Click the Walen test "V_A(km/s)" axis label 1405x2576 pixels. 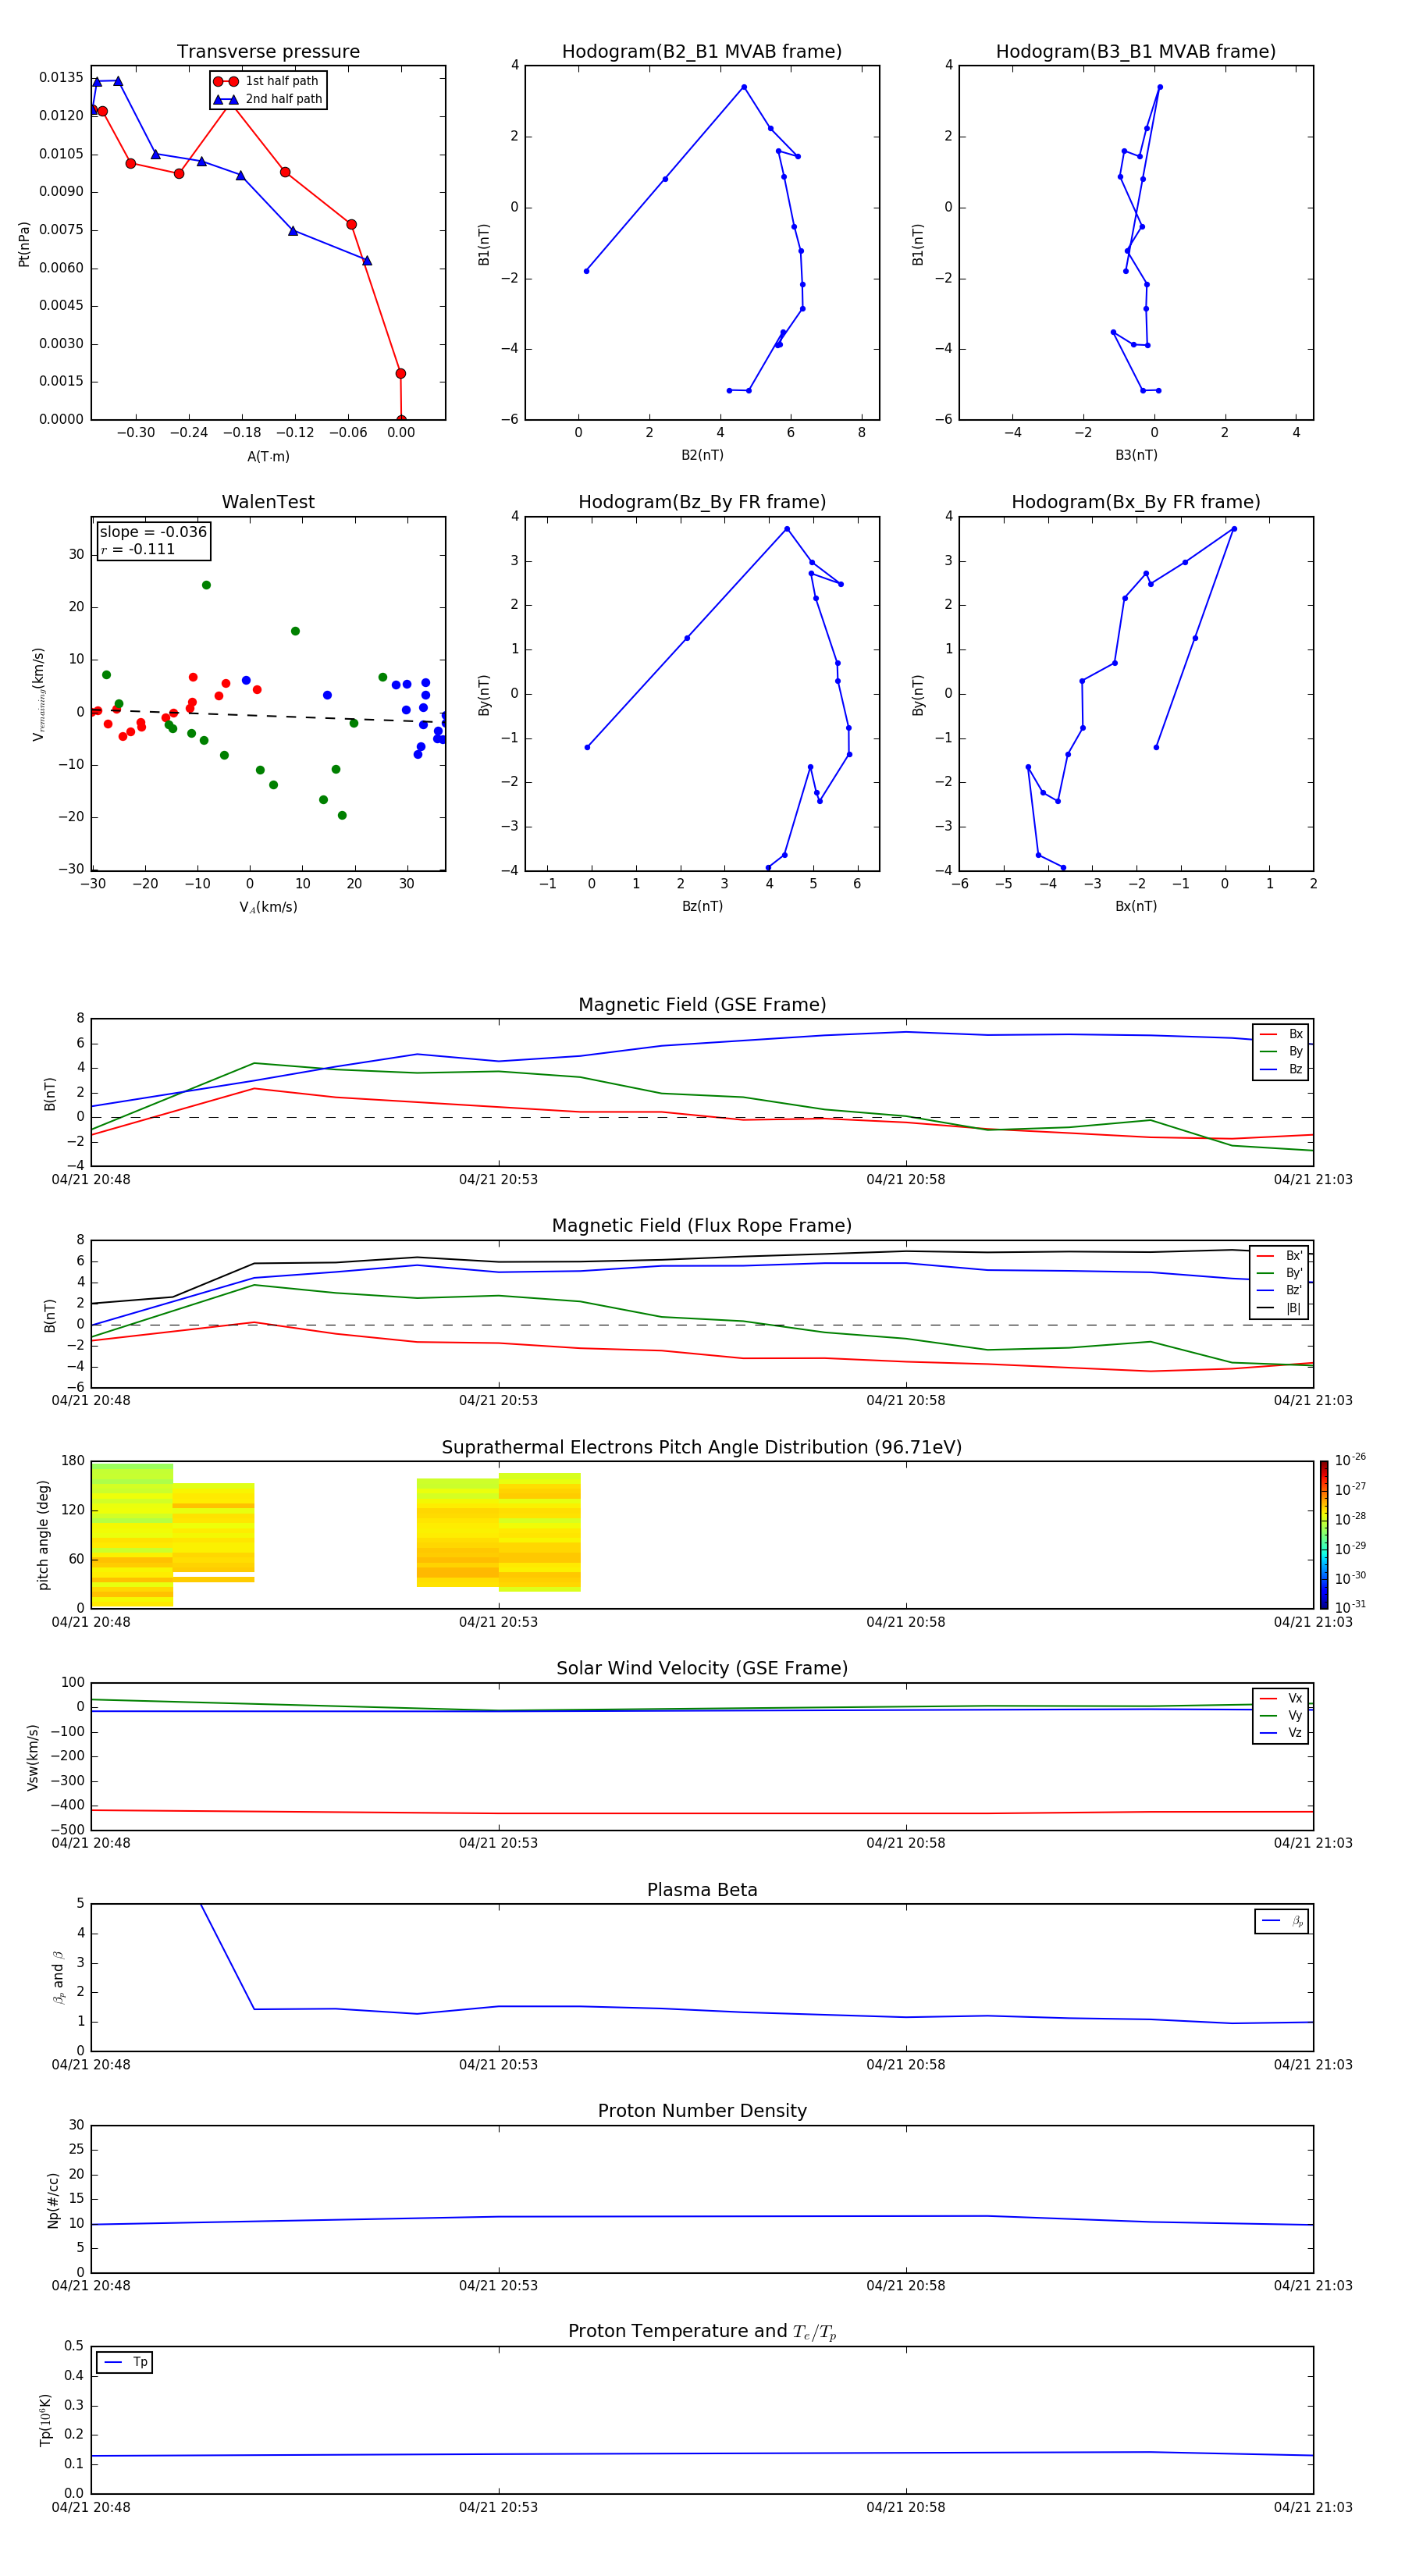click(x=268, y=907)
